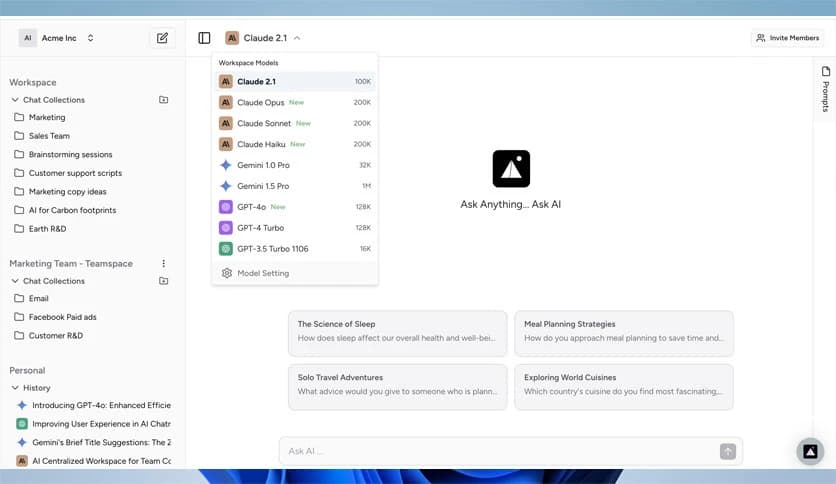Open floating assistant widget icon
836x484 pixels.
click(810, 451)
